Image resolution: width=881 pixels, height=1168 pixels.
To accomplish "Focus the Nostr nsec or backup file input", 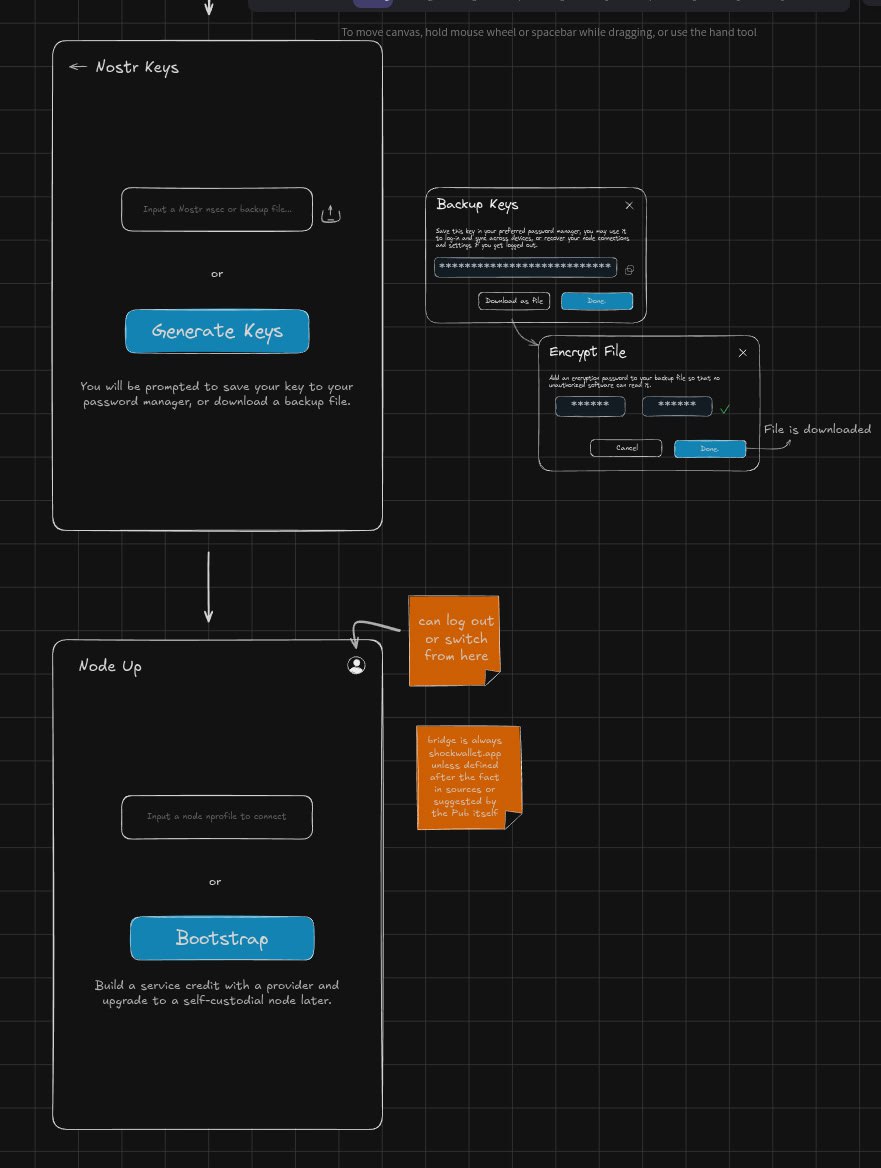I will click(217, 209).
